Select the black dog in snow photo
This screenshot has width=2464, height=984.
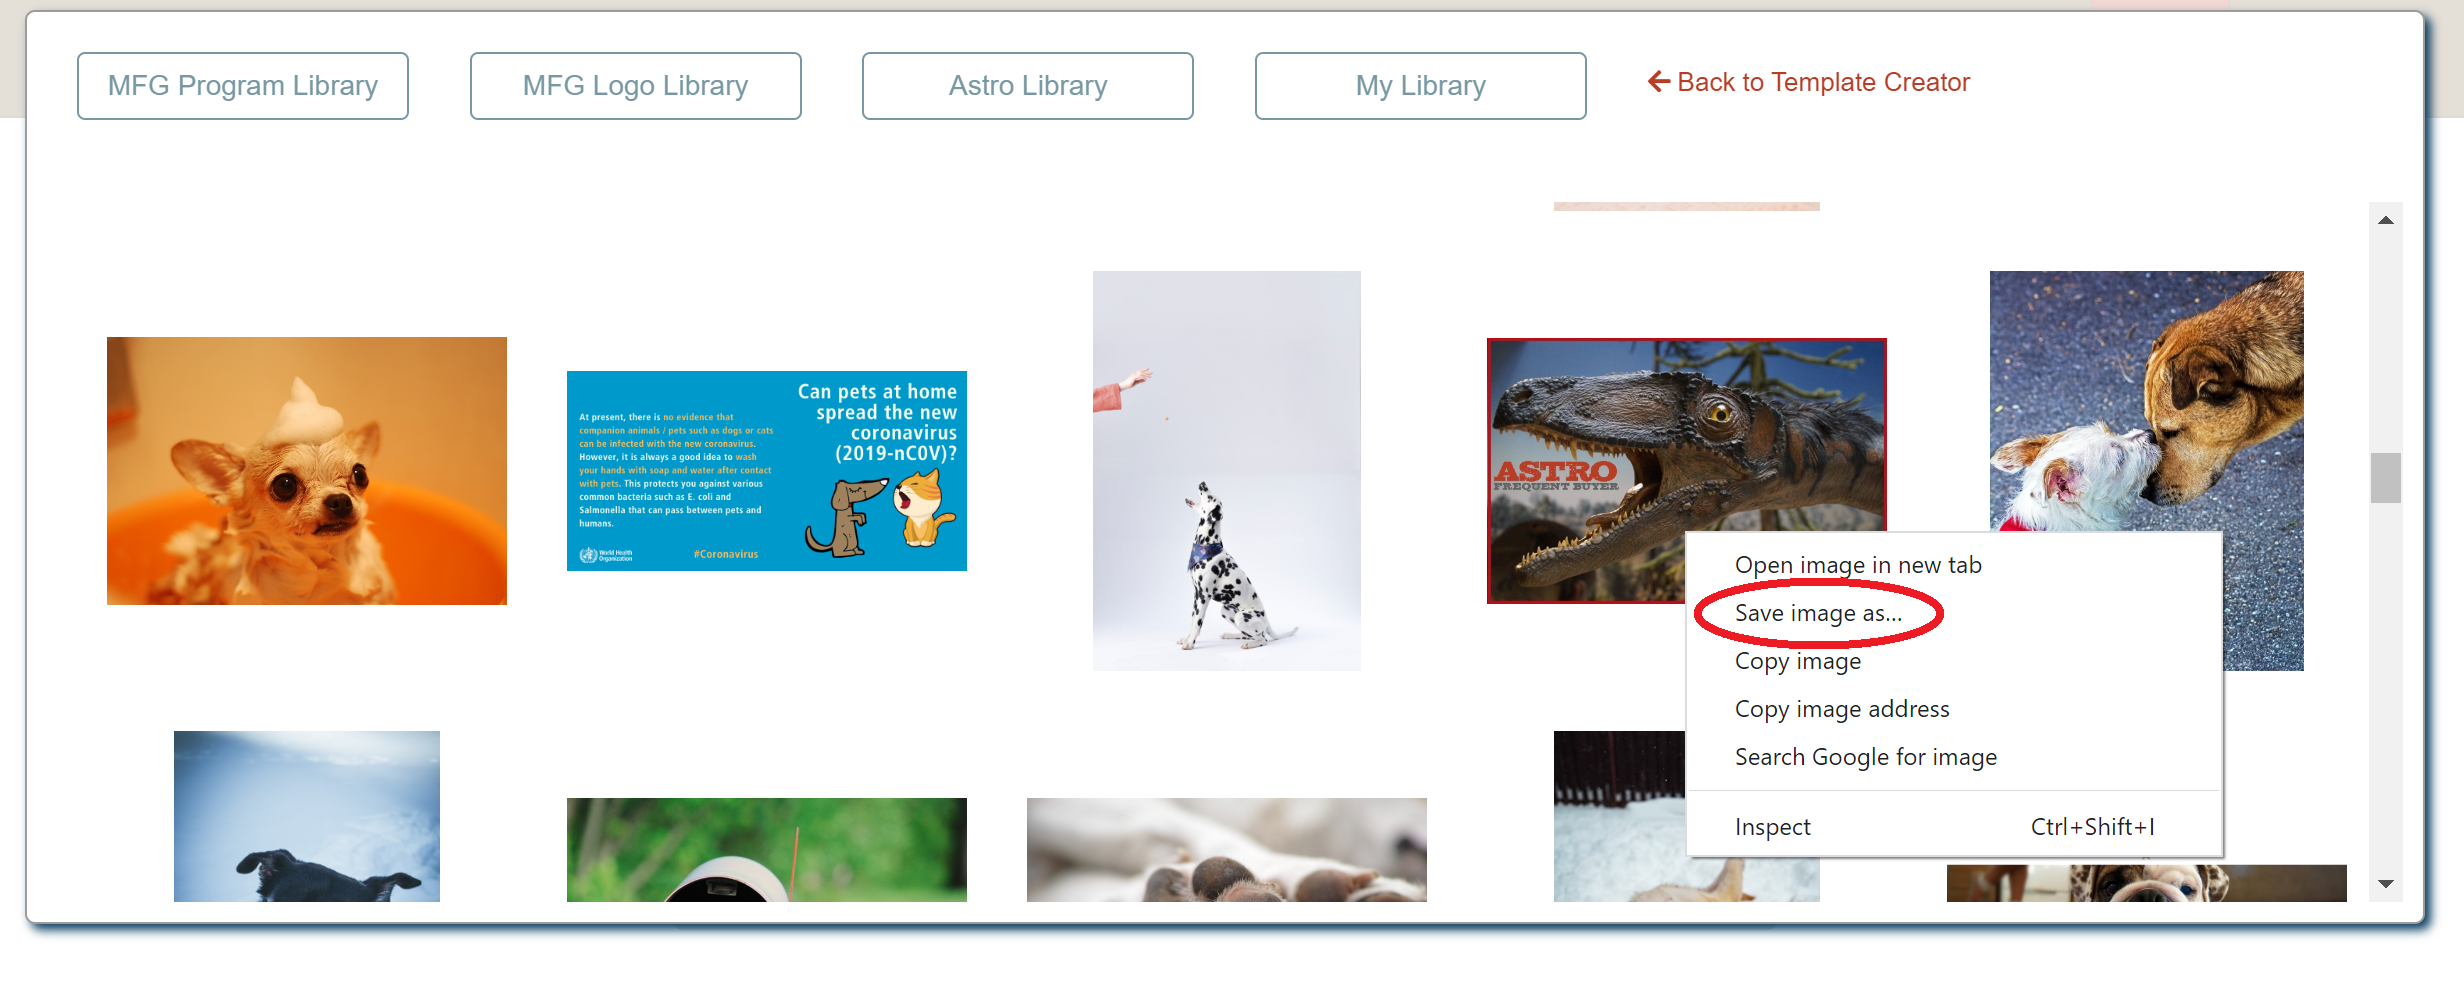pyautogui.click(x=307, y=816)
